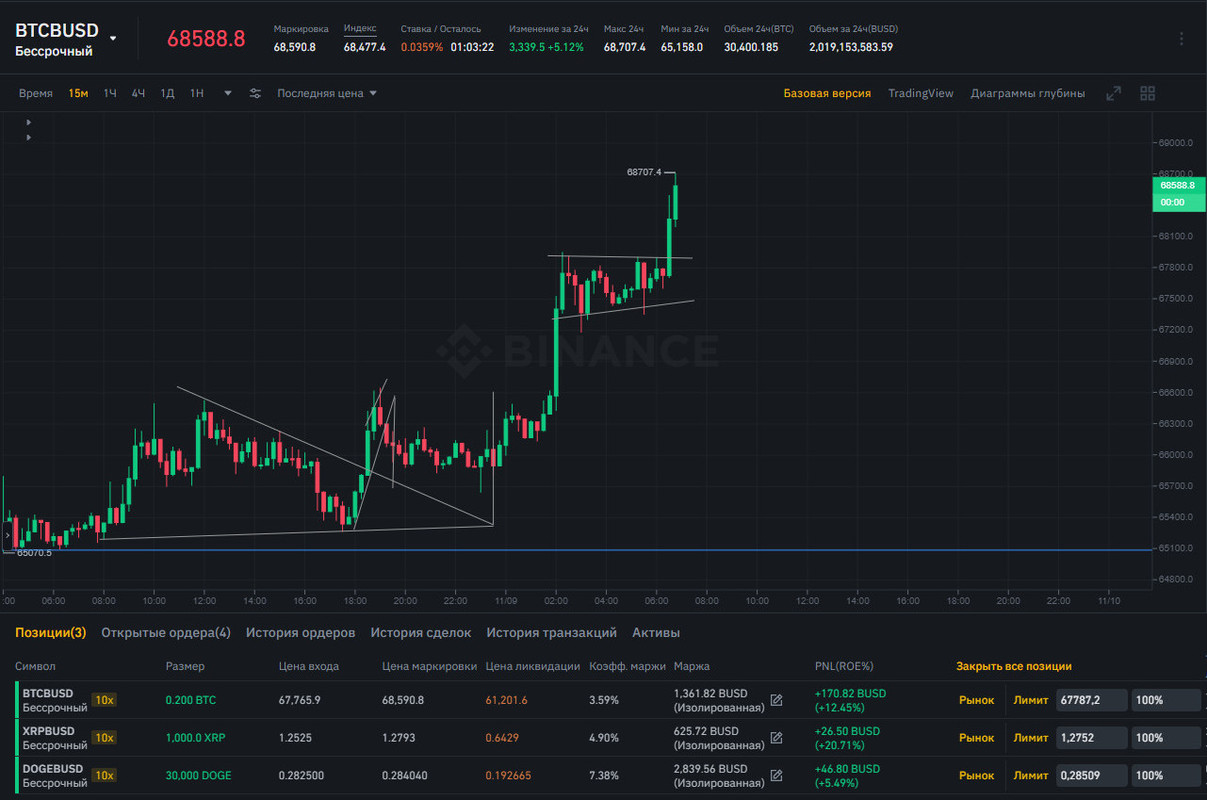Open the Открытые ордера(4) tab
This screenshot has height=800, width=1207.
(x=166, y=632)
